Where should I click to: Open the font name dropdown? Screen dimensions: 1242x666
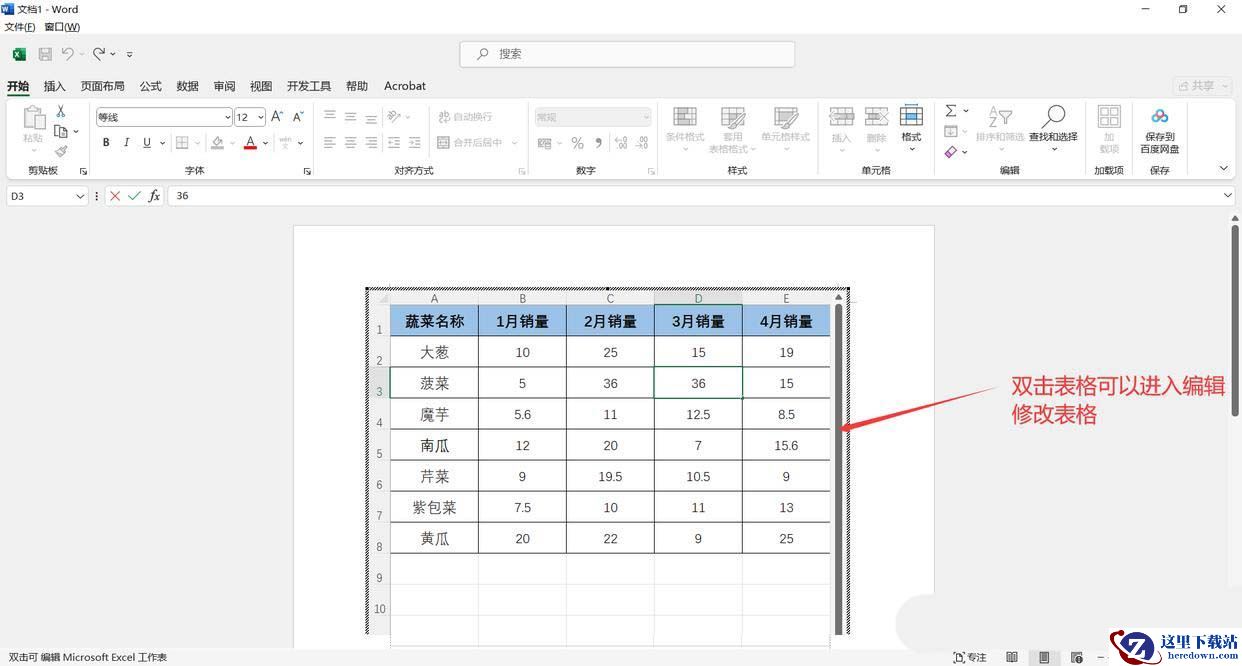228,117
